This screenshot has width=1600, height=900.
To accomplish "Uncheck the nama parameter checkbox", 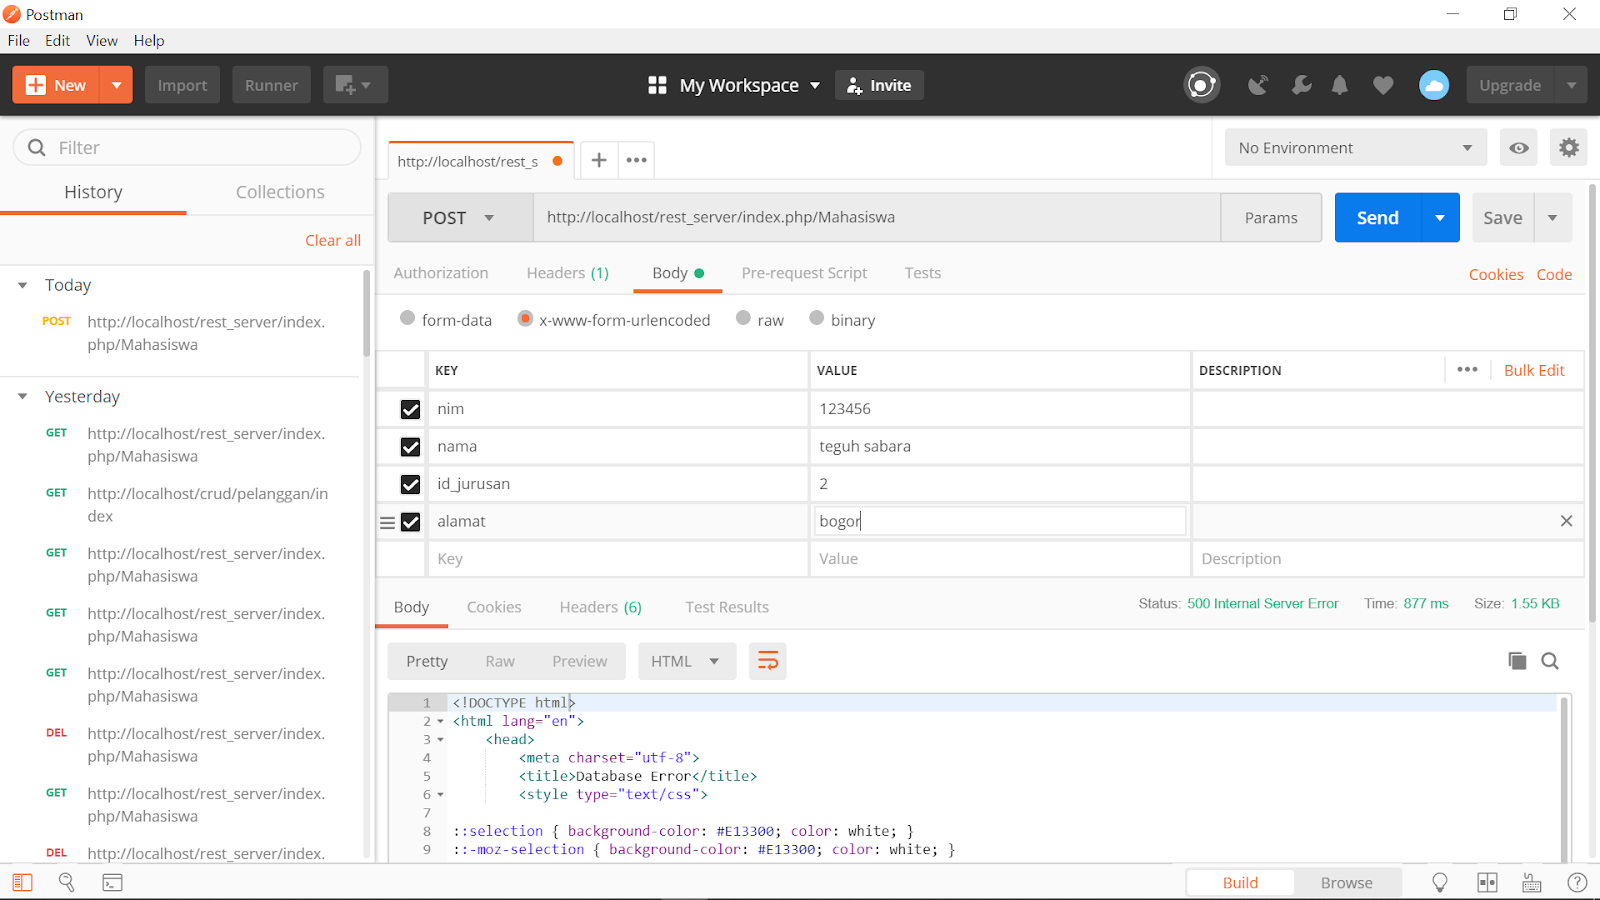I will coord(410,447).
